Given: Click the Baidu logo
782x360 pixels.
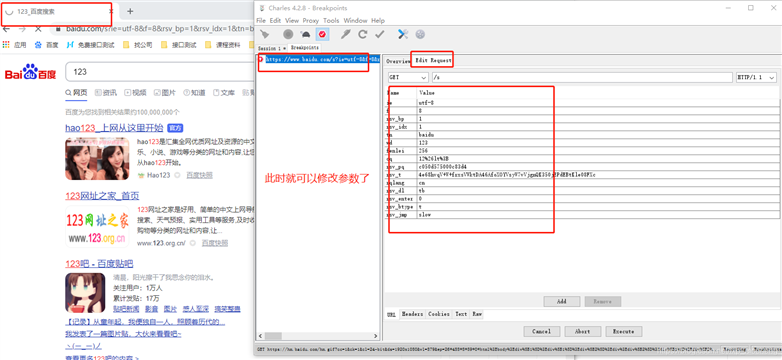Looking at the screenshot, I should (x=30, y=72).
